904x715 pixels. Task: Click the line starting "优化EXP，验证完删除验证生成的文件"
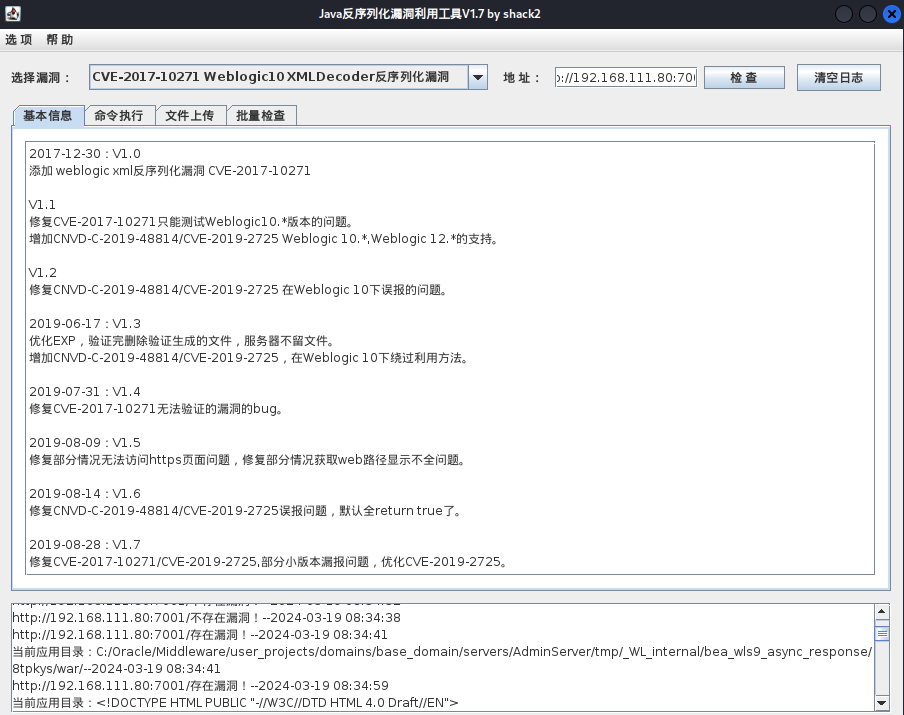[x=182, y=341]
